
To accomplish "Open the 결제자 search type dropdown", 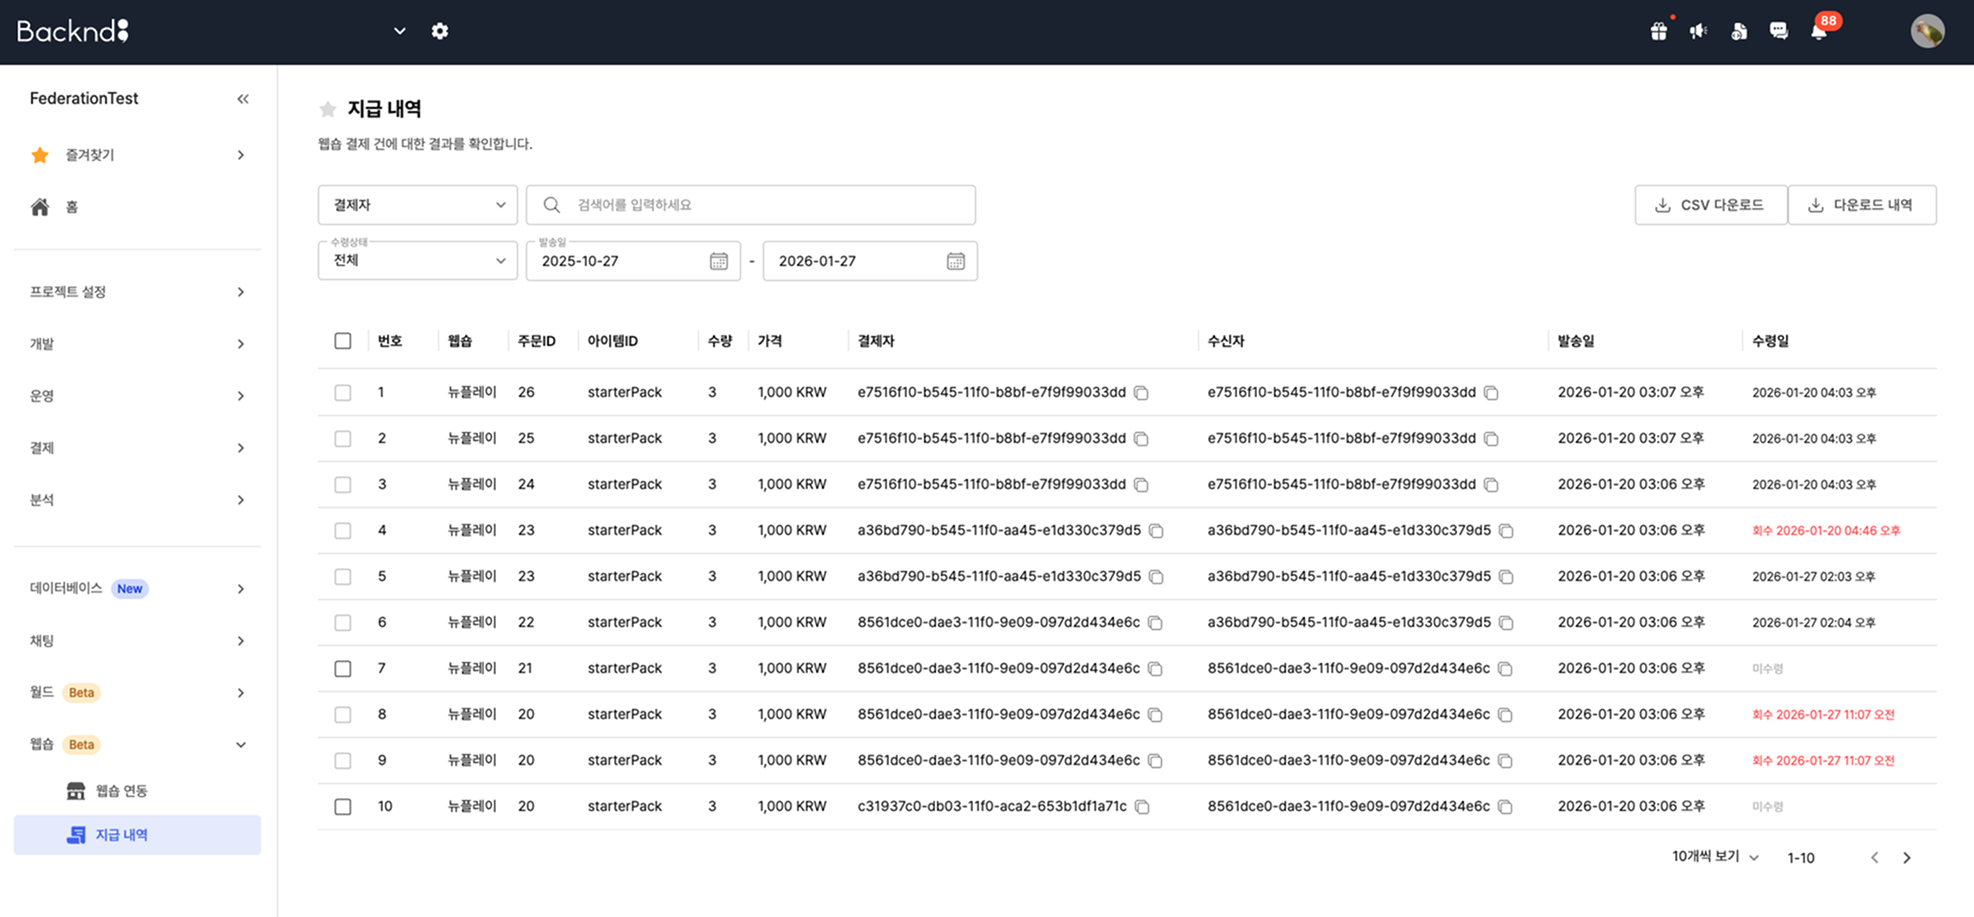I will [418, 205].
